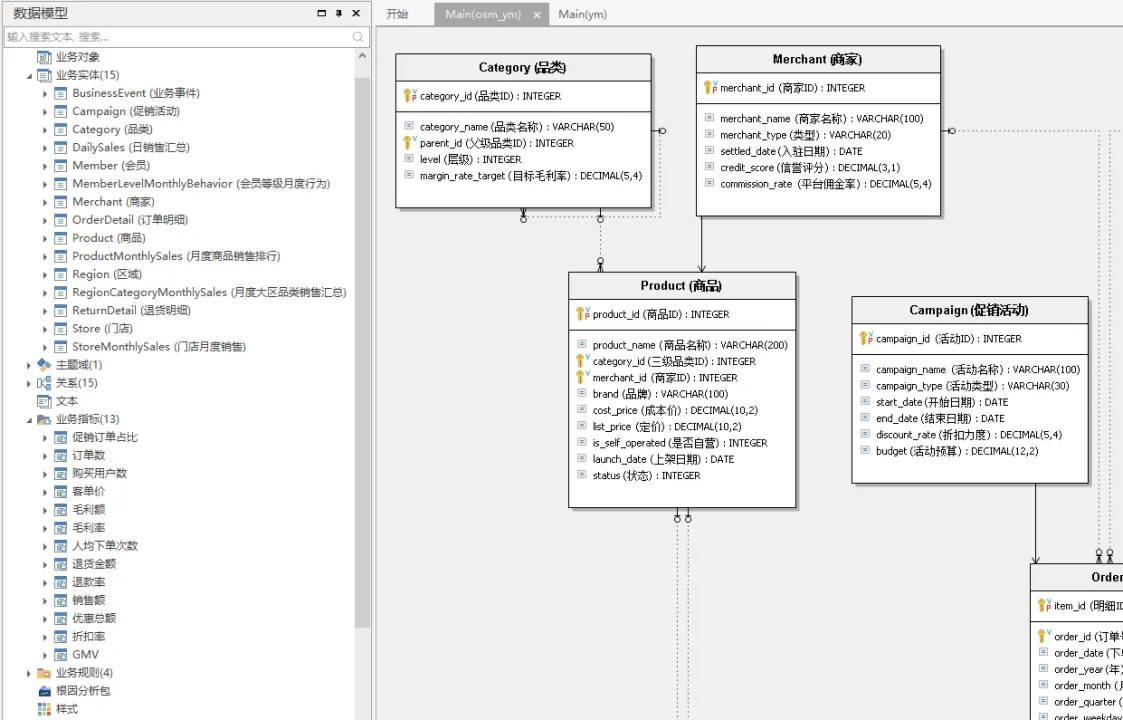1123x720 pixels.
Task: Open the Main(ym) tab
Action: [x=582, y=14]
